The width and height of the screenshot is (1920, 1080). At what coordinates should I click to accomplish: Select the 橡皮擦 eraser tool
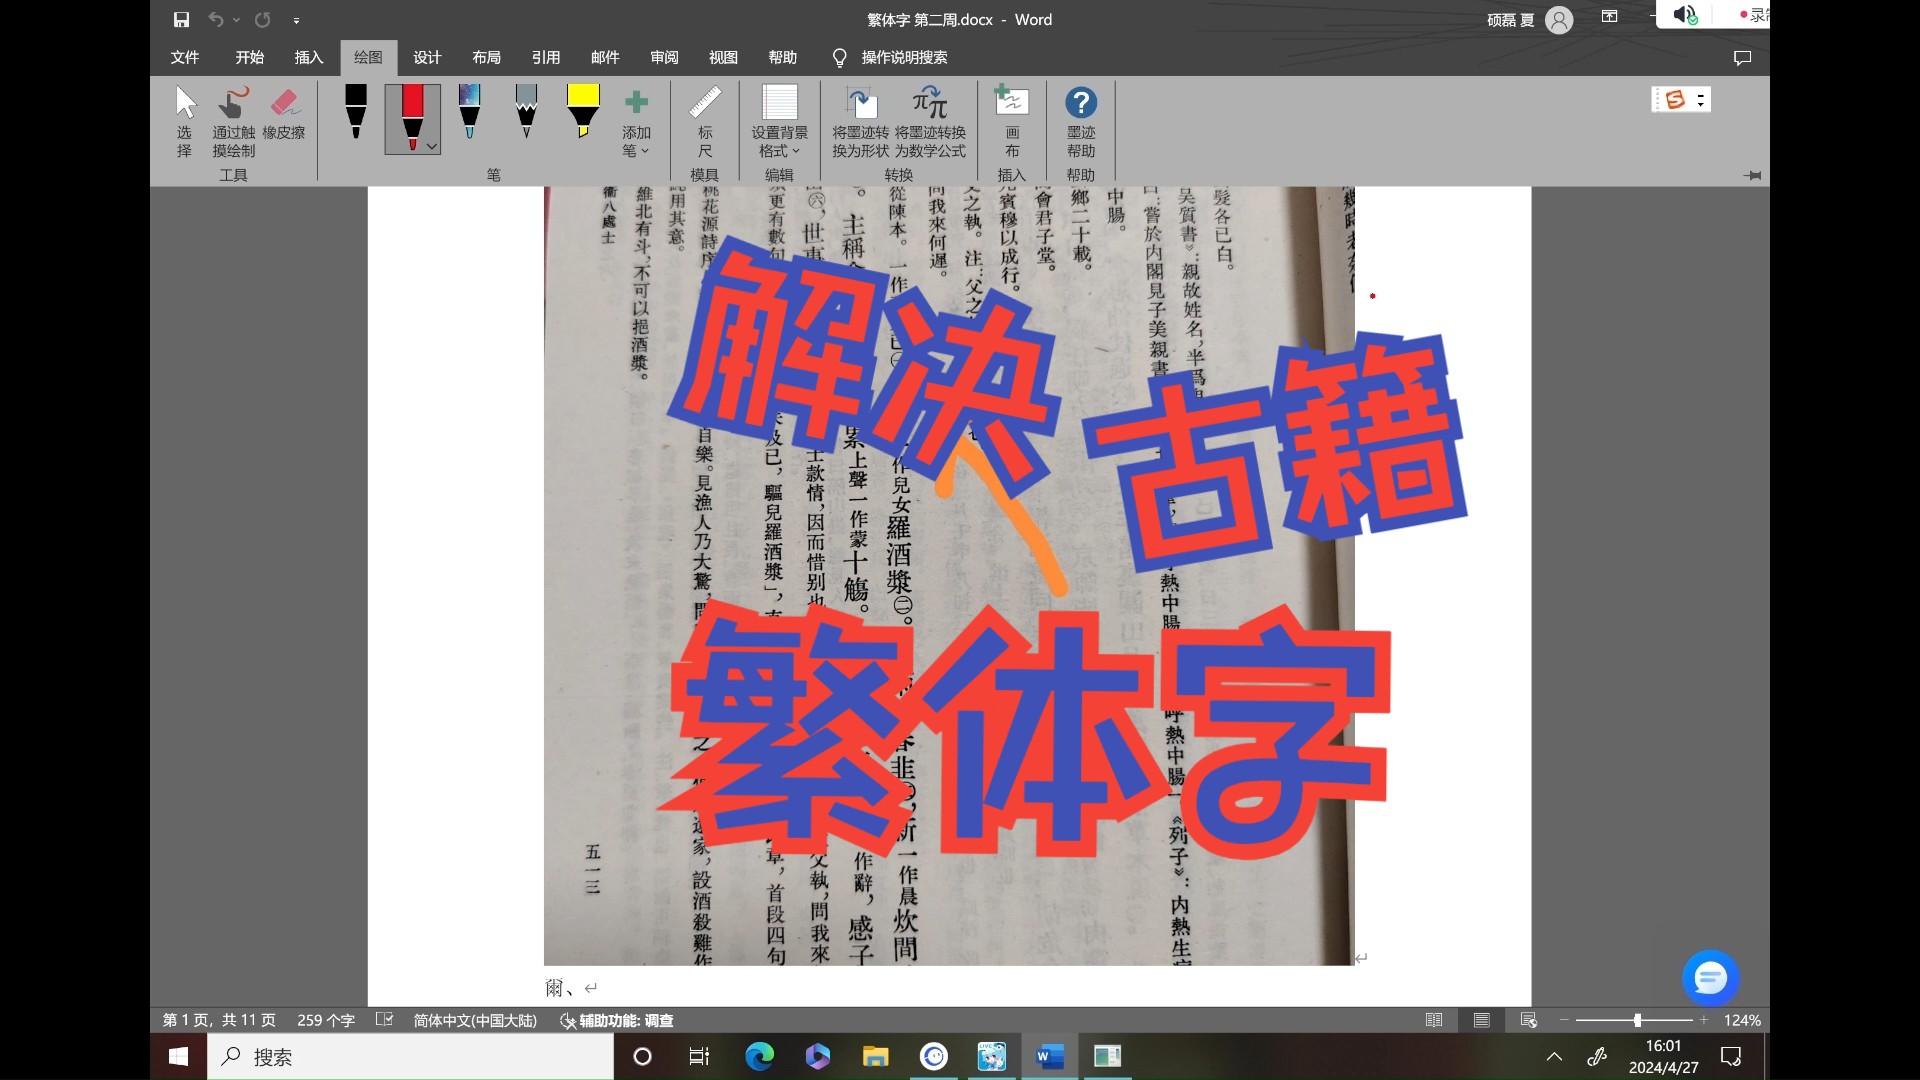point(284,112)
